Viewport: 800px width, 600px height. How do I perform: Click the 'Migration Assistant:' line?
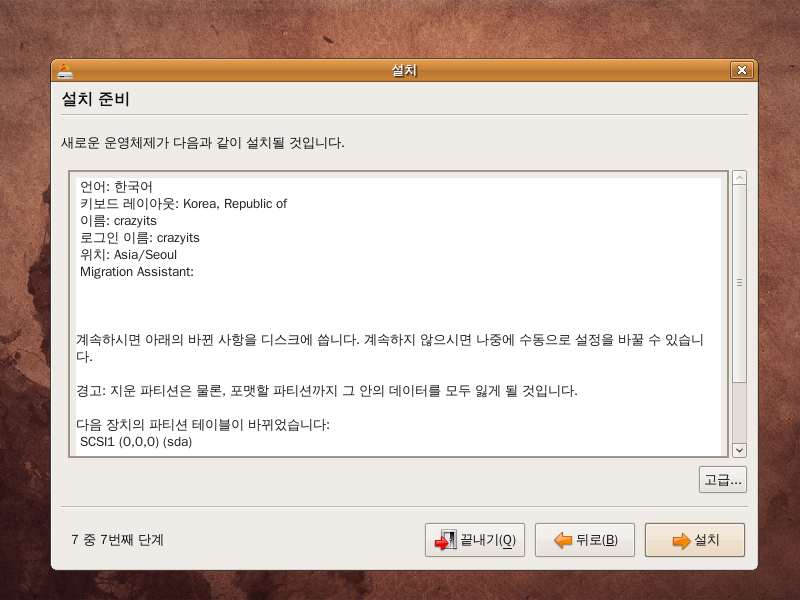(x=137, y=272)
